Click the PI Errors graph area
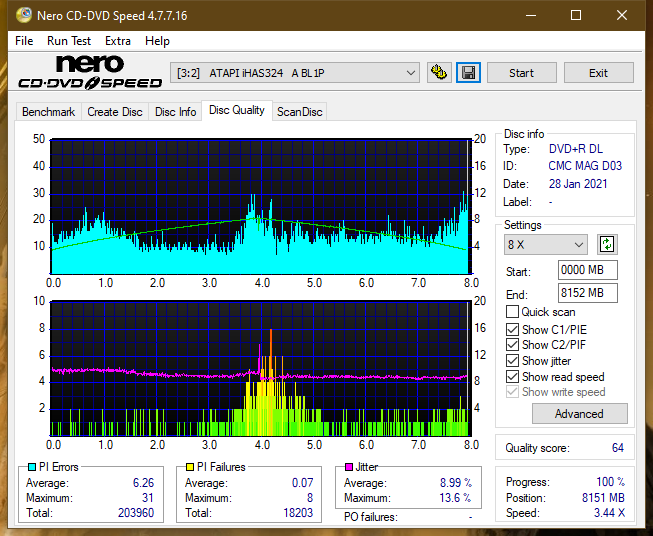The image size is (653, 536). [260, 207]
